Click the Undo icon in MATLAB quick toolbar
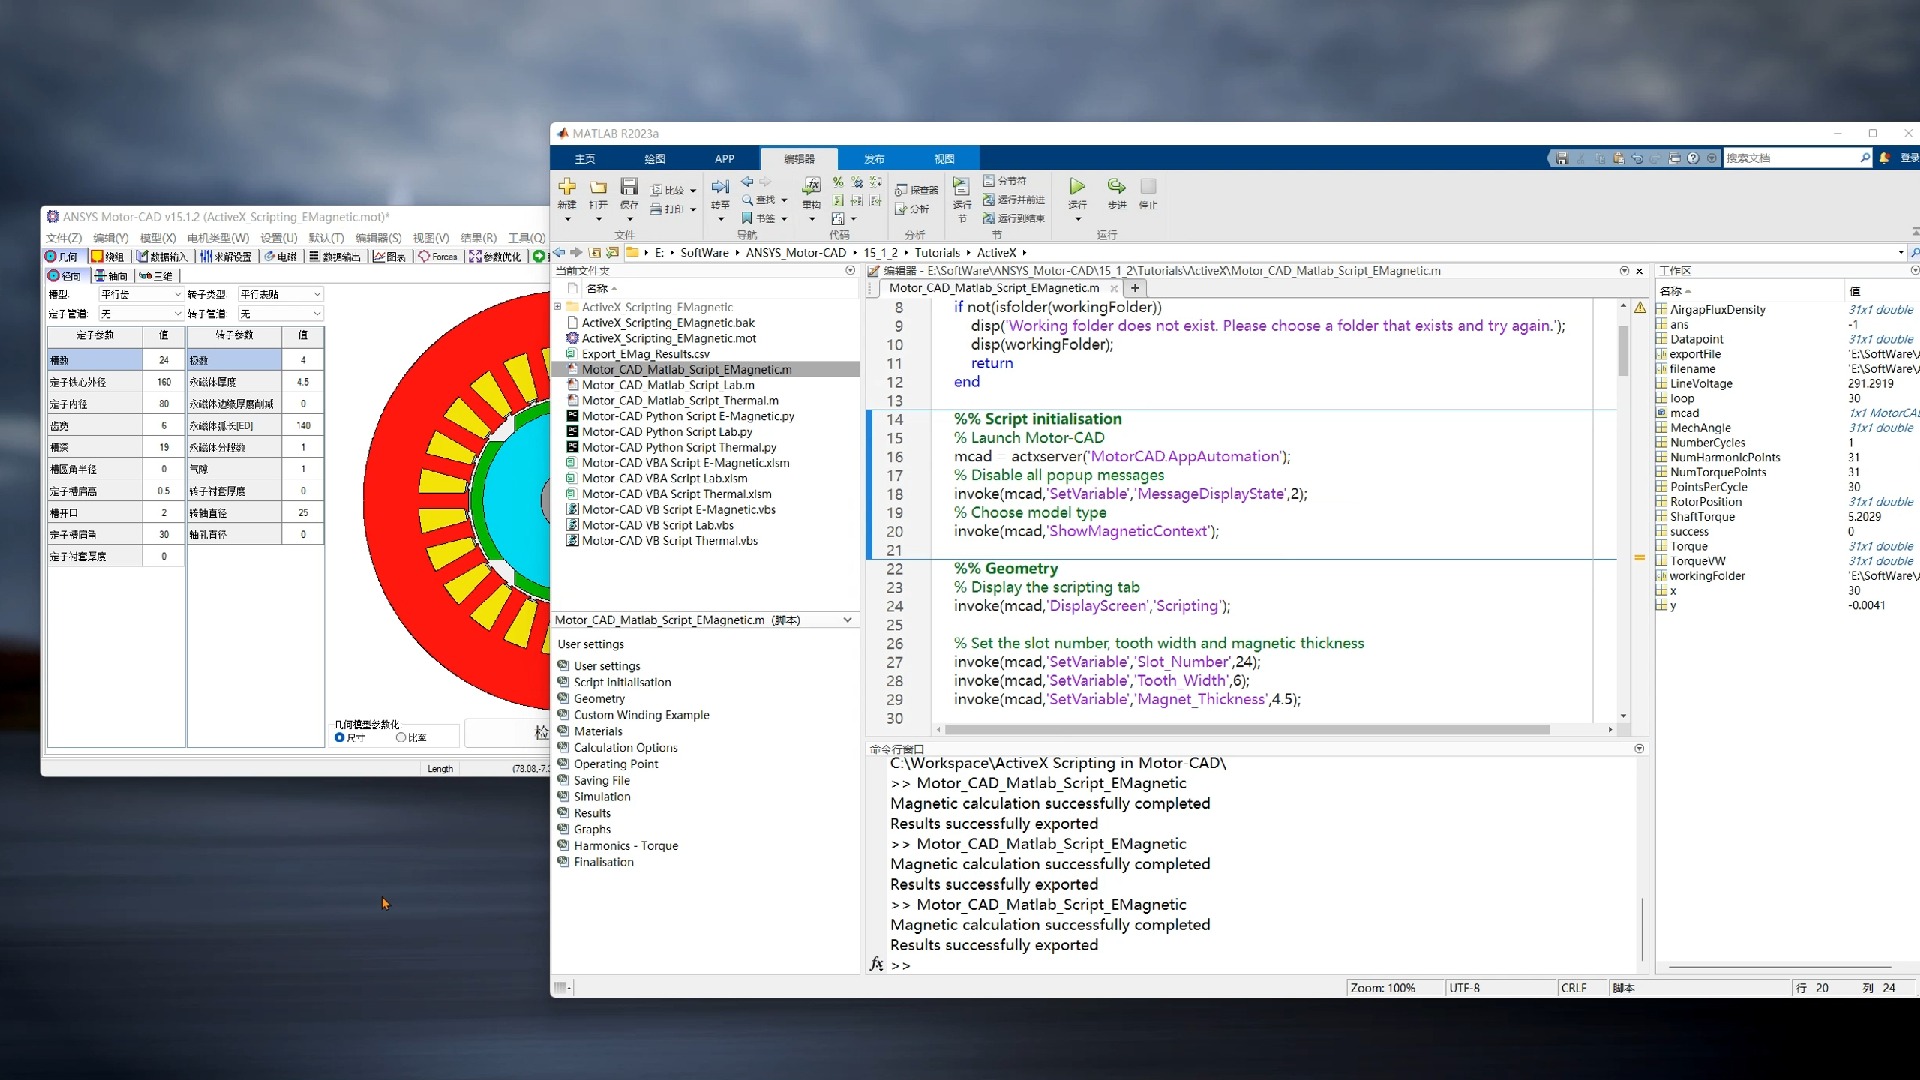 click(1637, 158)
